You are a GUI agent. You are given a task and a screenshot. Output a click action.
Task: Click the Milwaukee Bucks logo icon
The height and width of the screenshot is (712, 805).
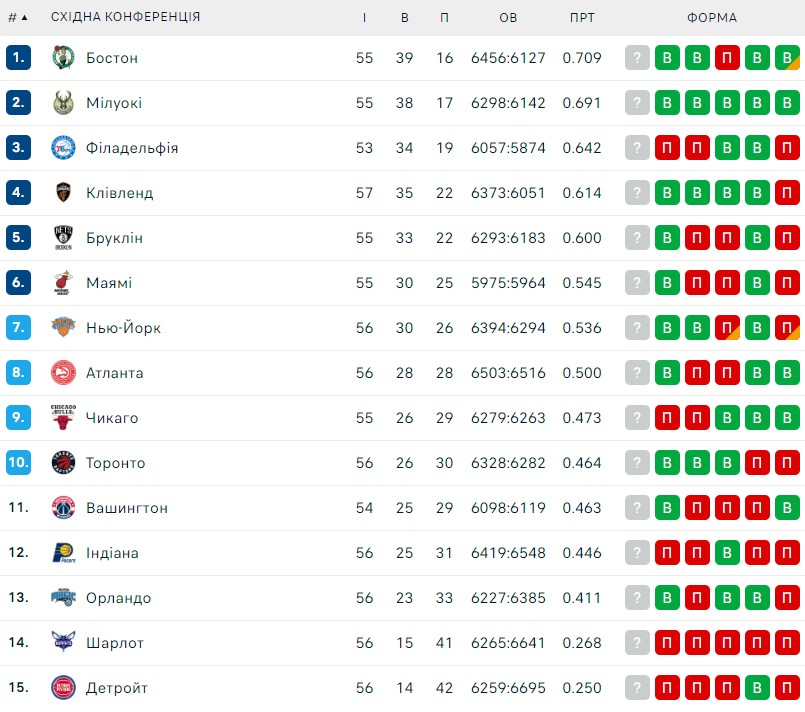coord(63,103)
